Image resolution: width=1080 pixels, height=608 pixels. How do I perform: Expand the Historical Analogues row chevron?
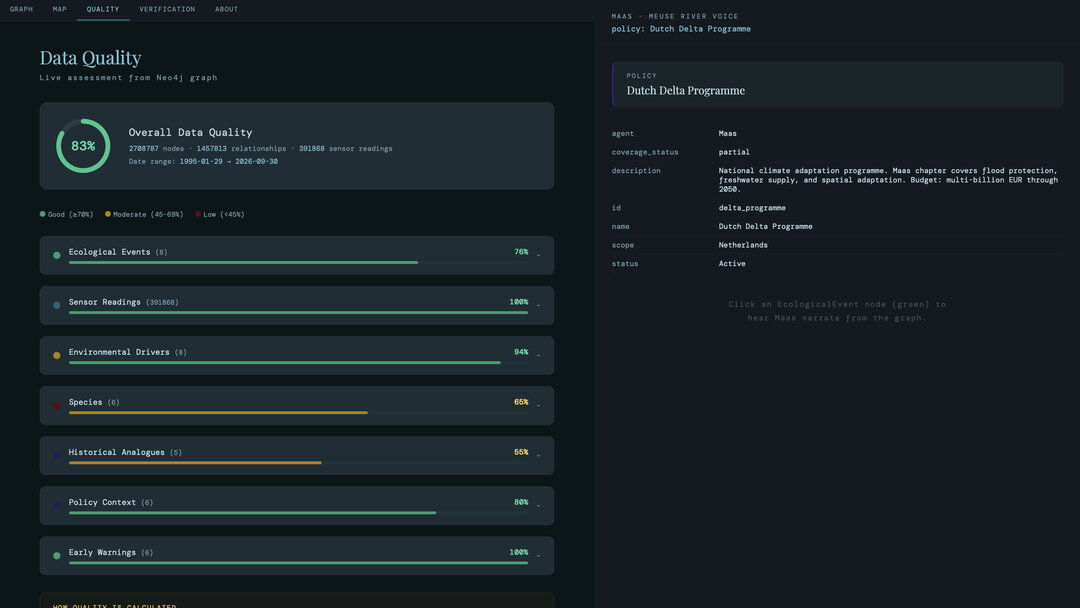(x=539, y=455)
